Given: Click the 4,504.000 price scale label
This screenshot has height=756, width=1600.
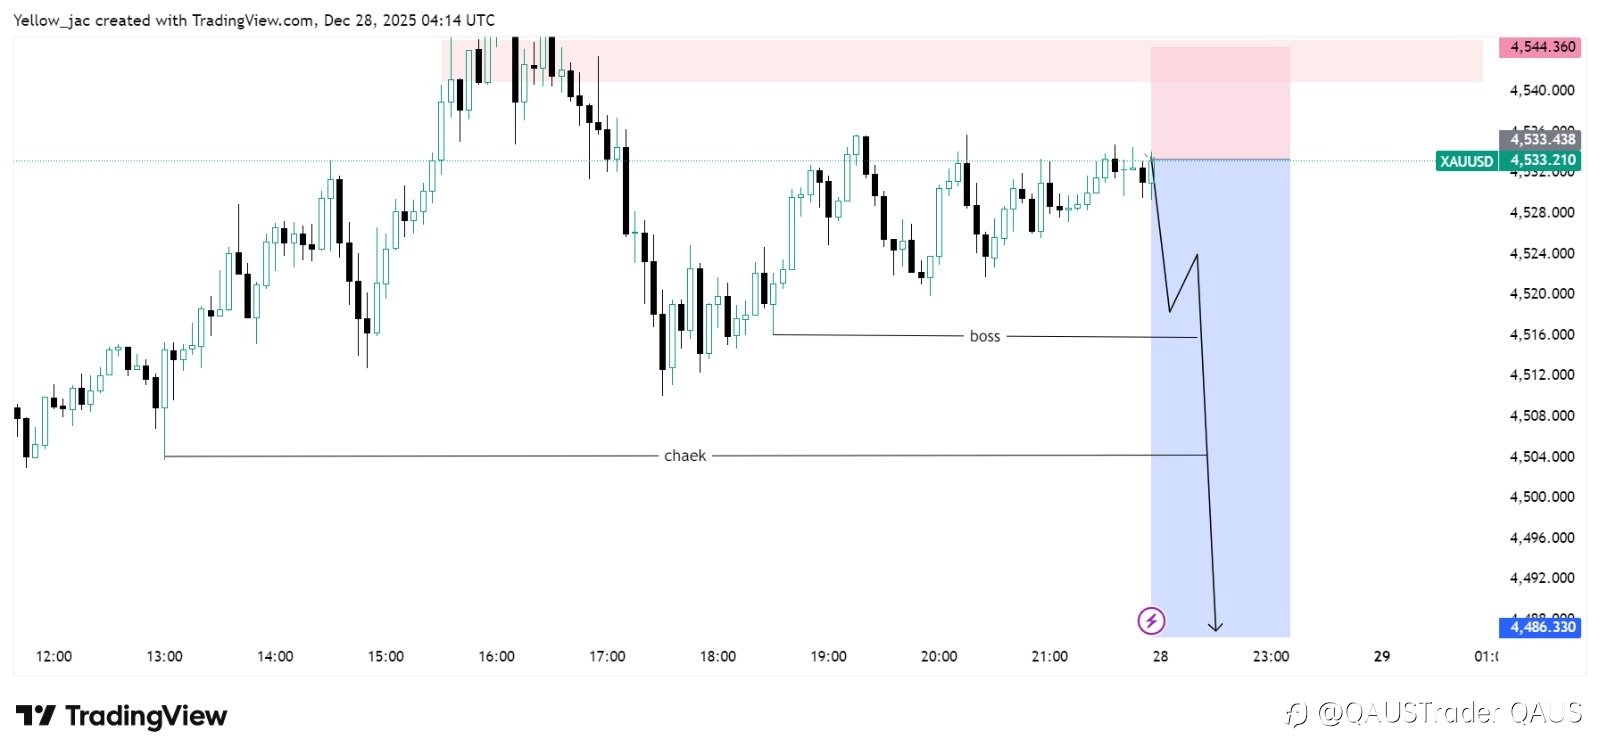Looking at the screenshot, I should 1541,457.
